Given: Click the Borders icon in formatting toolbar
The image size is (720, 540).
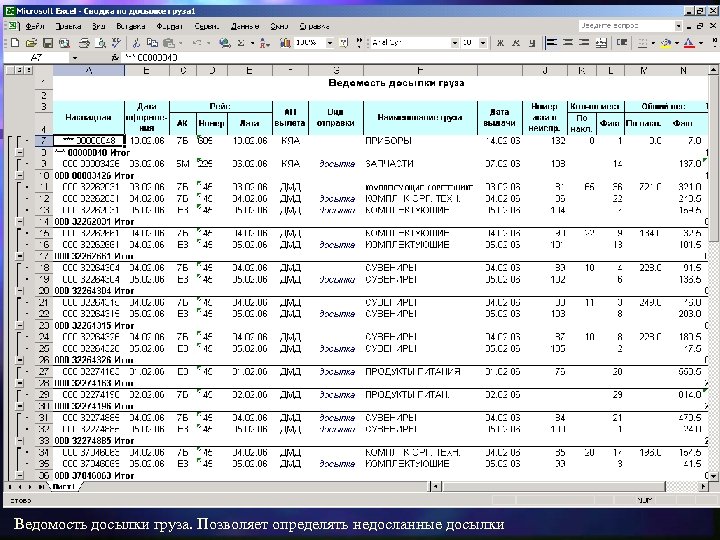Looking at the screenshot, I should click(642, 43).
